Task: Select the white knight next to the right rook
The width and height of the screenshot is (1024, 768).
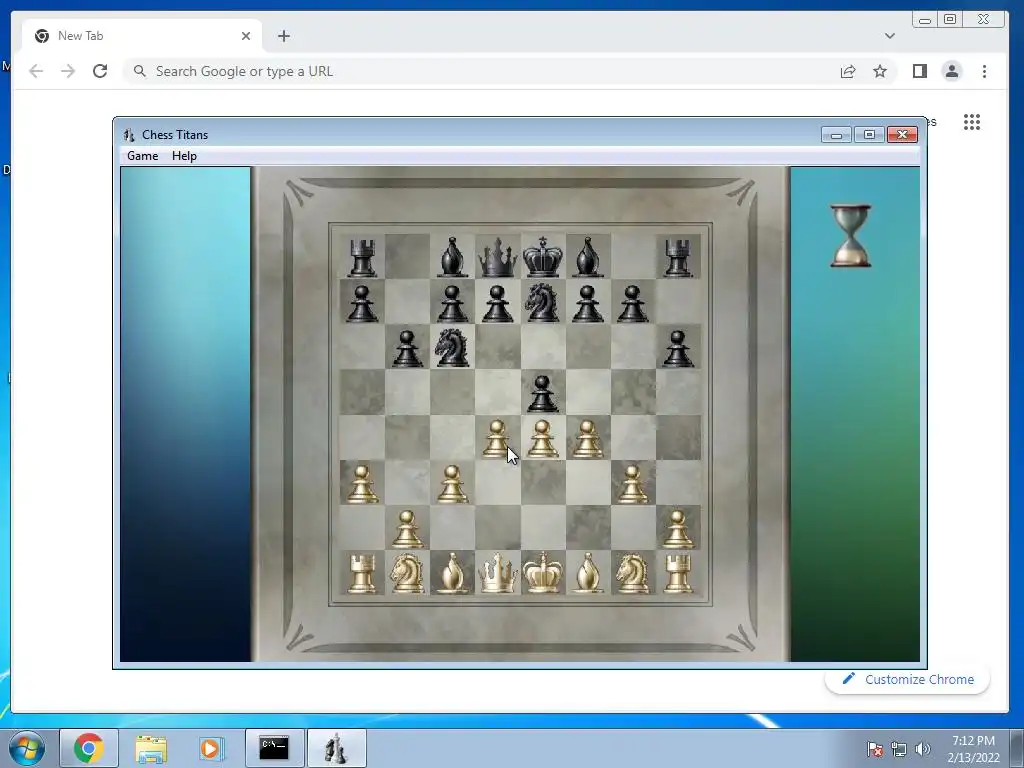Action: [632, 573]
